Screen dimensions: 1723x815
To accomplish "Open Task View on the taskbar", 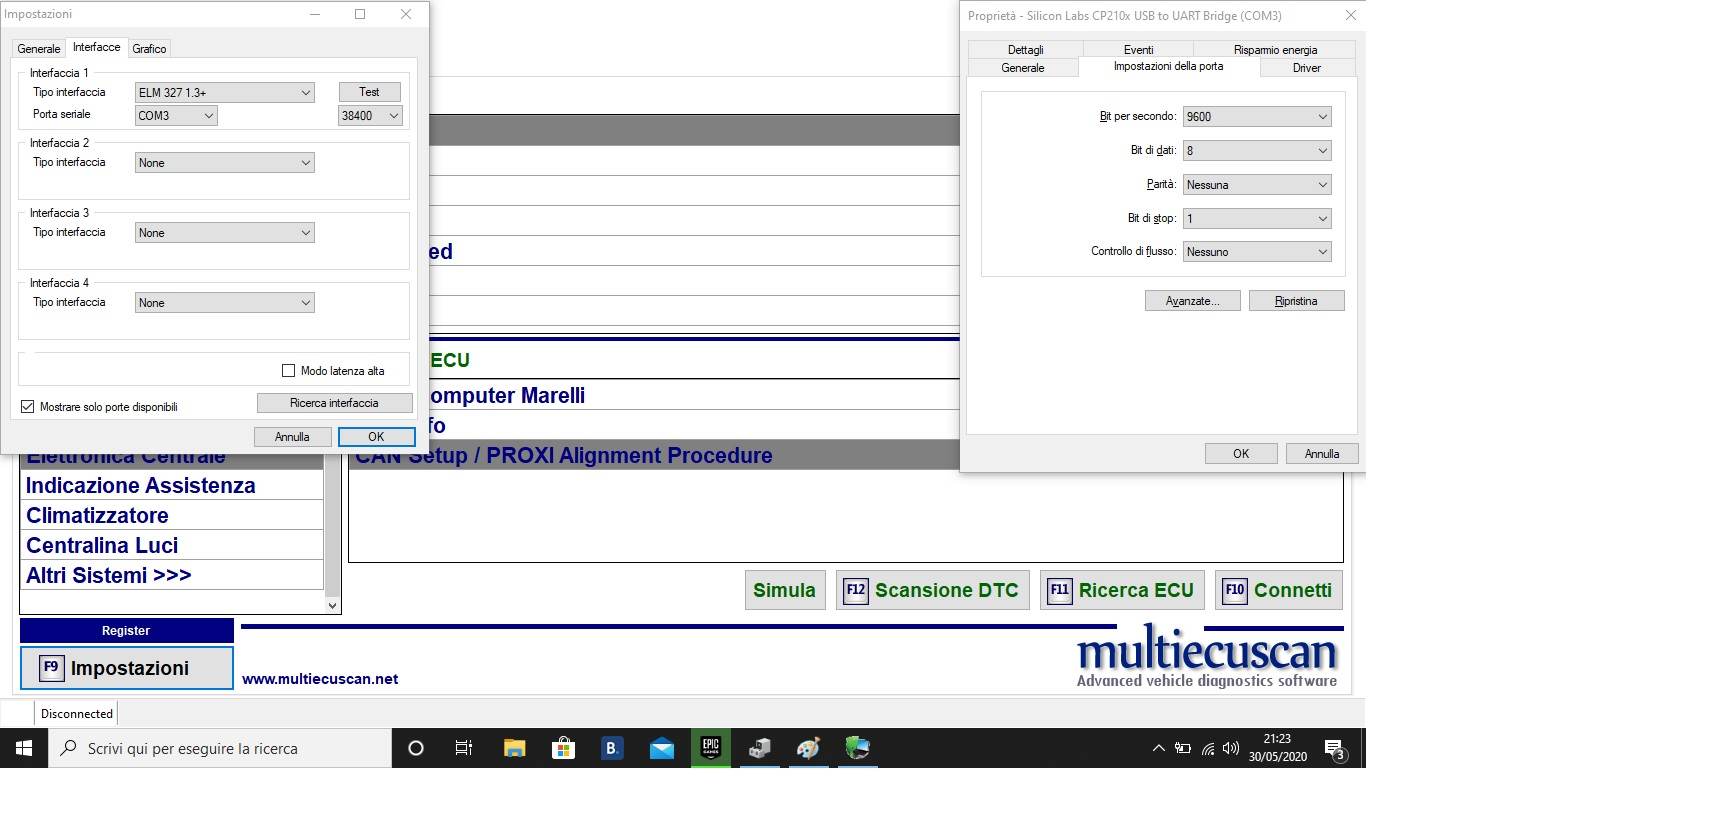I will click(464, 748).
